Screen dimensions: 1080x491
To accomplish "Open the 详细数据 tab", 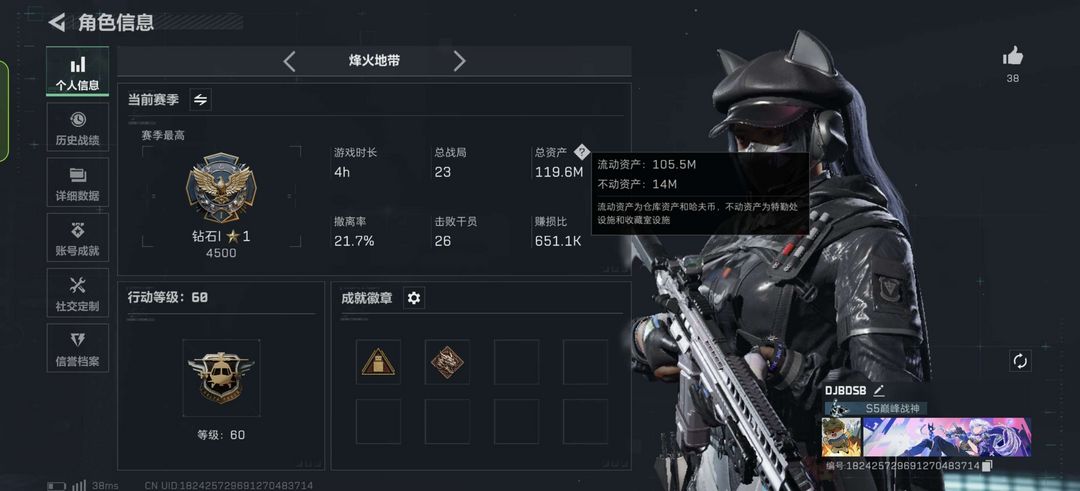I will (78, 182).
